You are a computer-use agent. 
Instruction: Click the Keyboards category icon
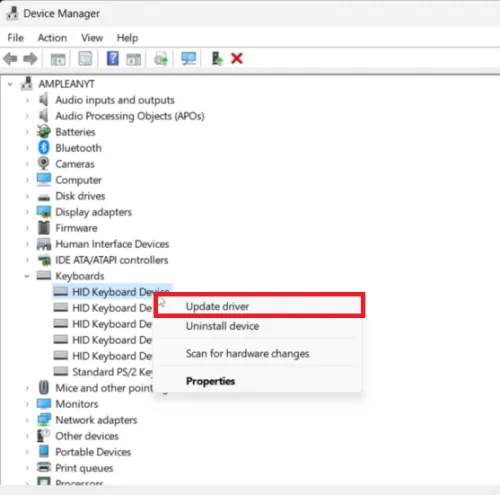[44, 275]
